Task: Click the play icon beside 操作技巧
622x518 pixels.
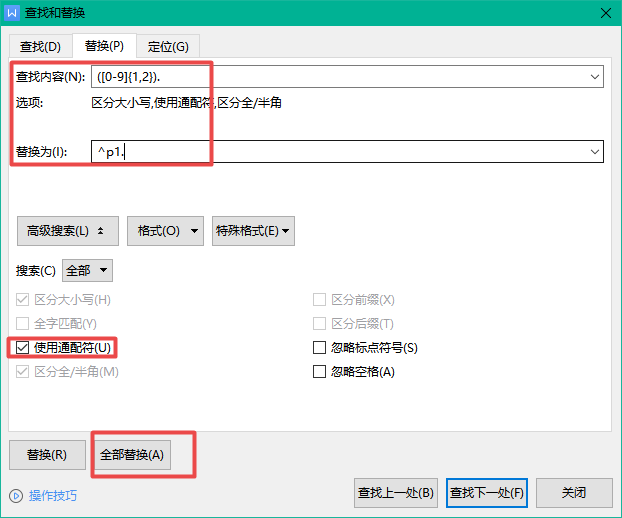Action: pos(16,495)
